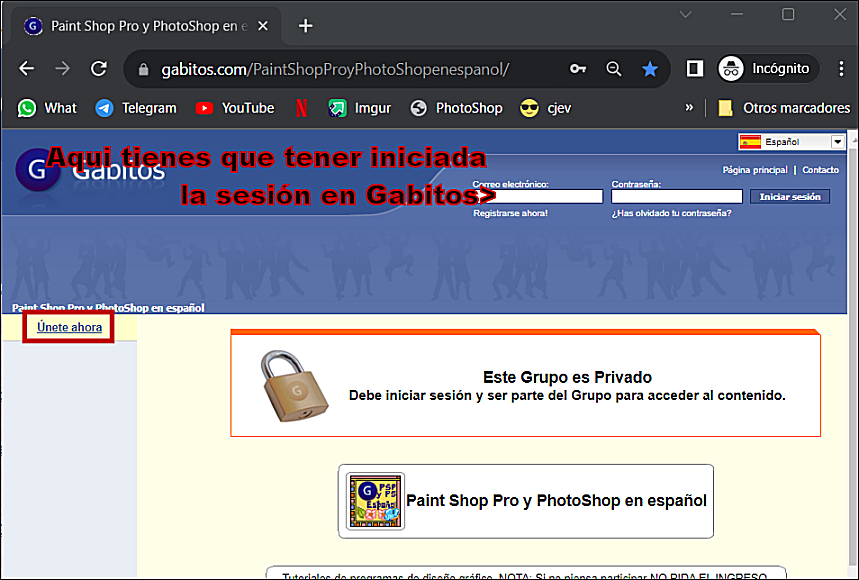
Task: Click the browser back arrow
Action: [x=26, y=68]
